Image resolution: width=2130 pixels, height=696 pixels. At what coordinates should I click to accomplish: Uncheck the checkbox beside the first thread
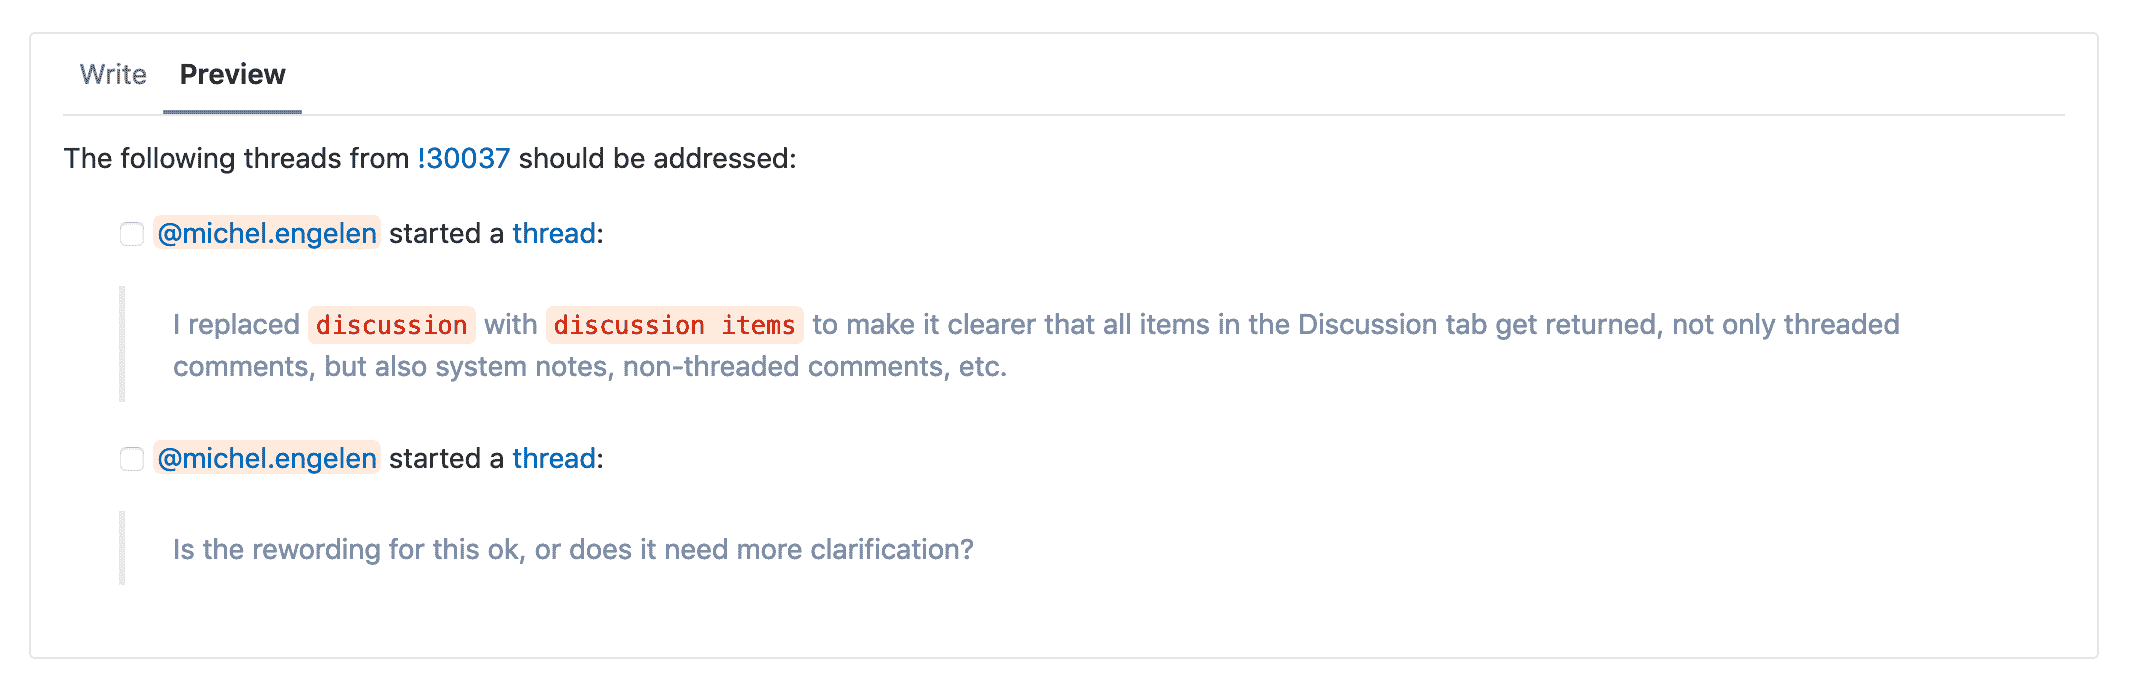[131, 234]
